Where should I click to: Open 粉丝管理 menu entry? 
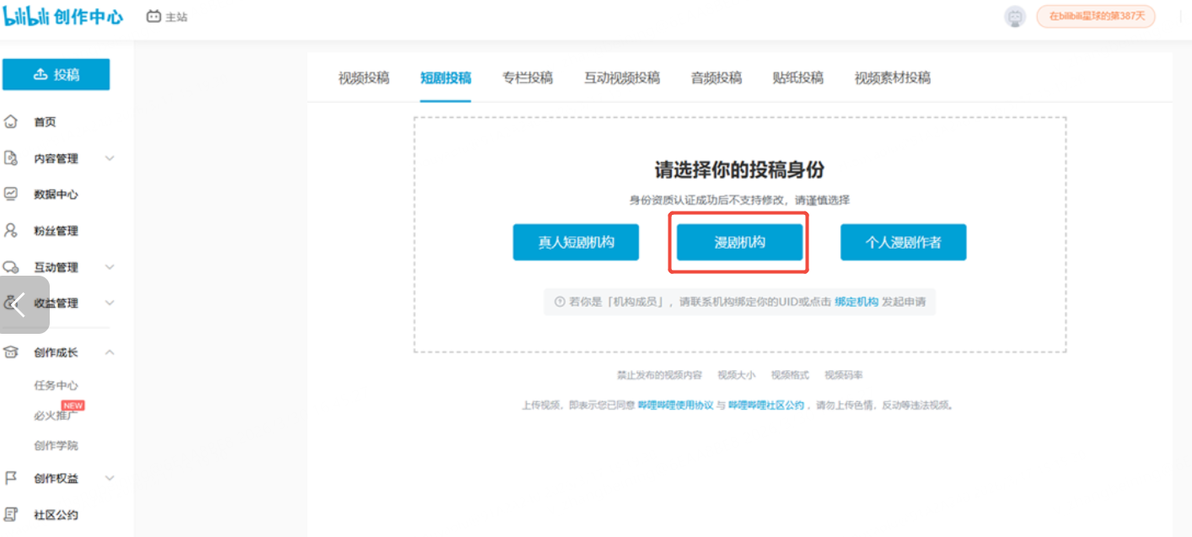[x=55, y=231]
